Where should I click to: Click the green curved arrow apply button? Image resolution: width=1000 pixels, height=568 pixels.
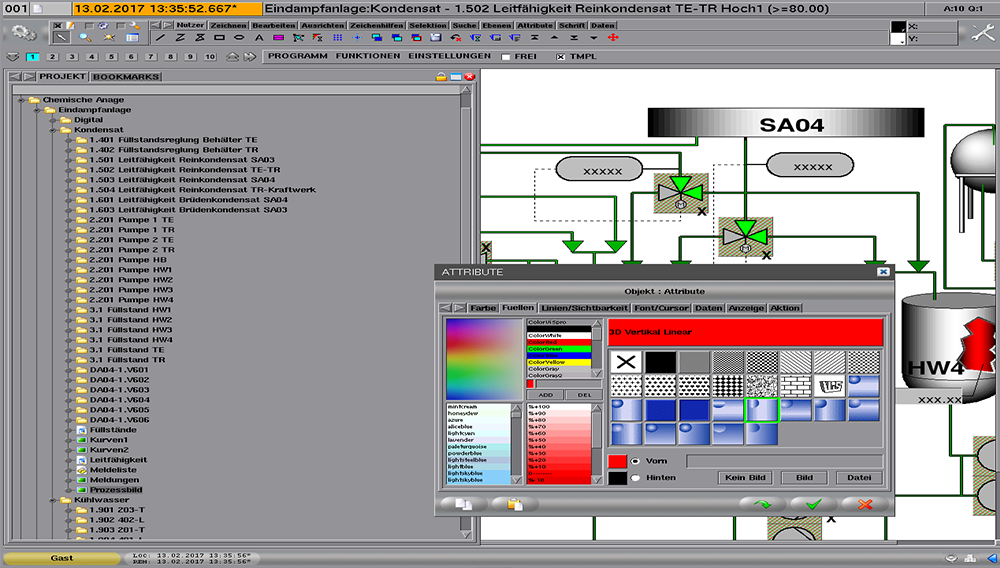pyautogui.click(x=762, y=504)
